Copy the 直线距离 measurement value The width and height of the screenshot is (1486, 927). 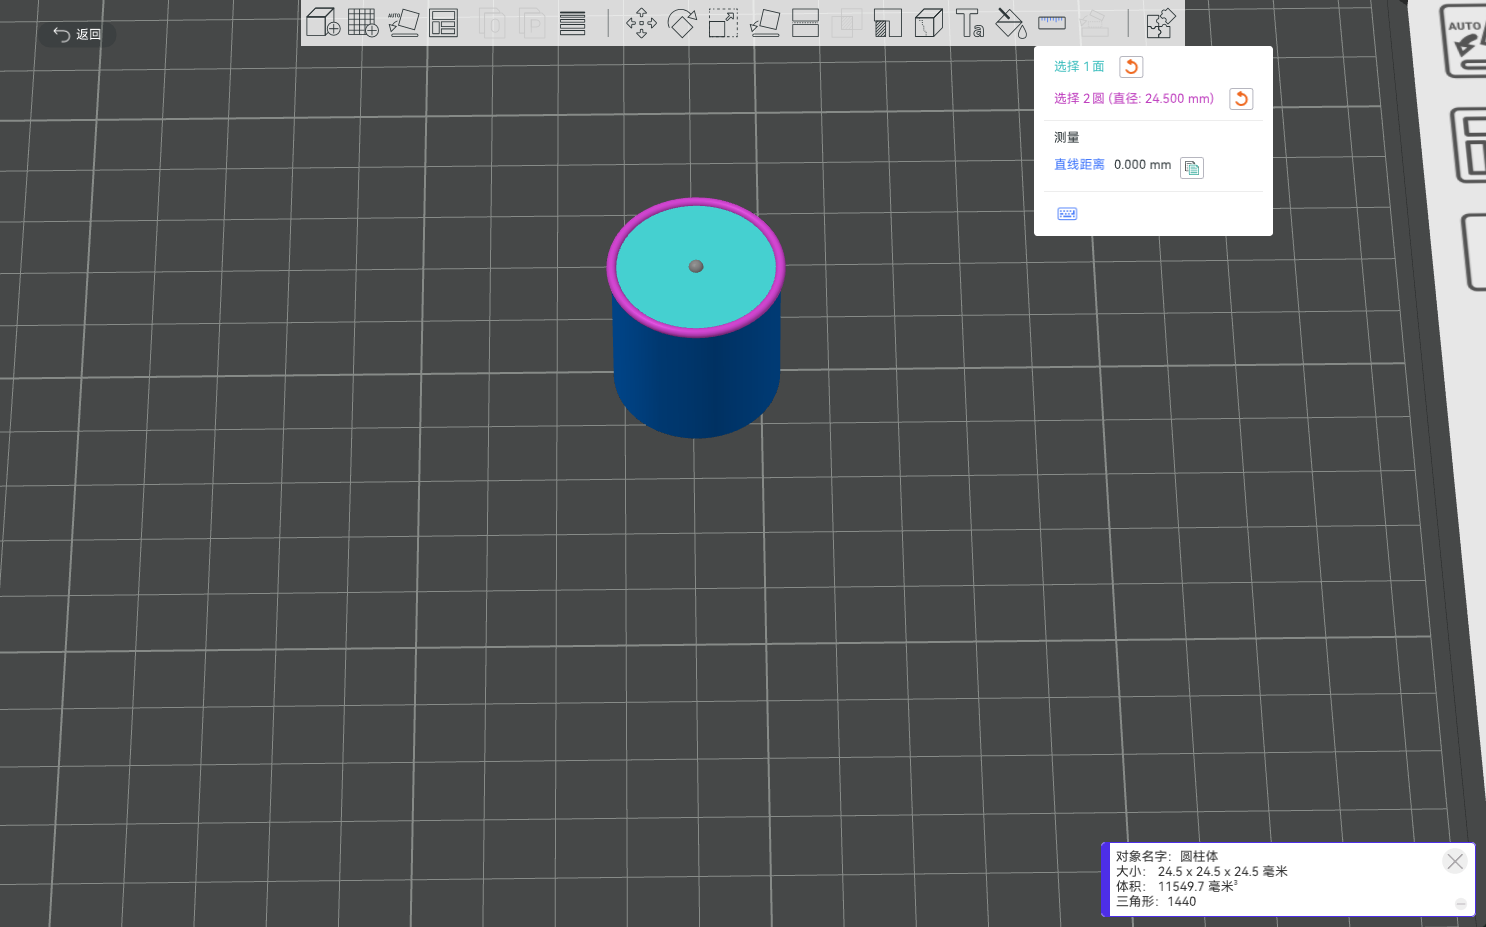[1191, 167]
